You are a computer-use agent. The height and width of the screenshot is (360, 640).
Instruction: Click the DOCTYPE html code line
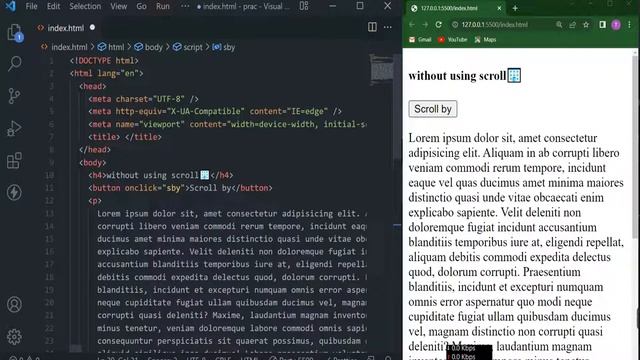(x=104, y=60)
